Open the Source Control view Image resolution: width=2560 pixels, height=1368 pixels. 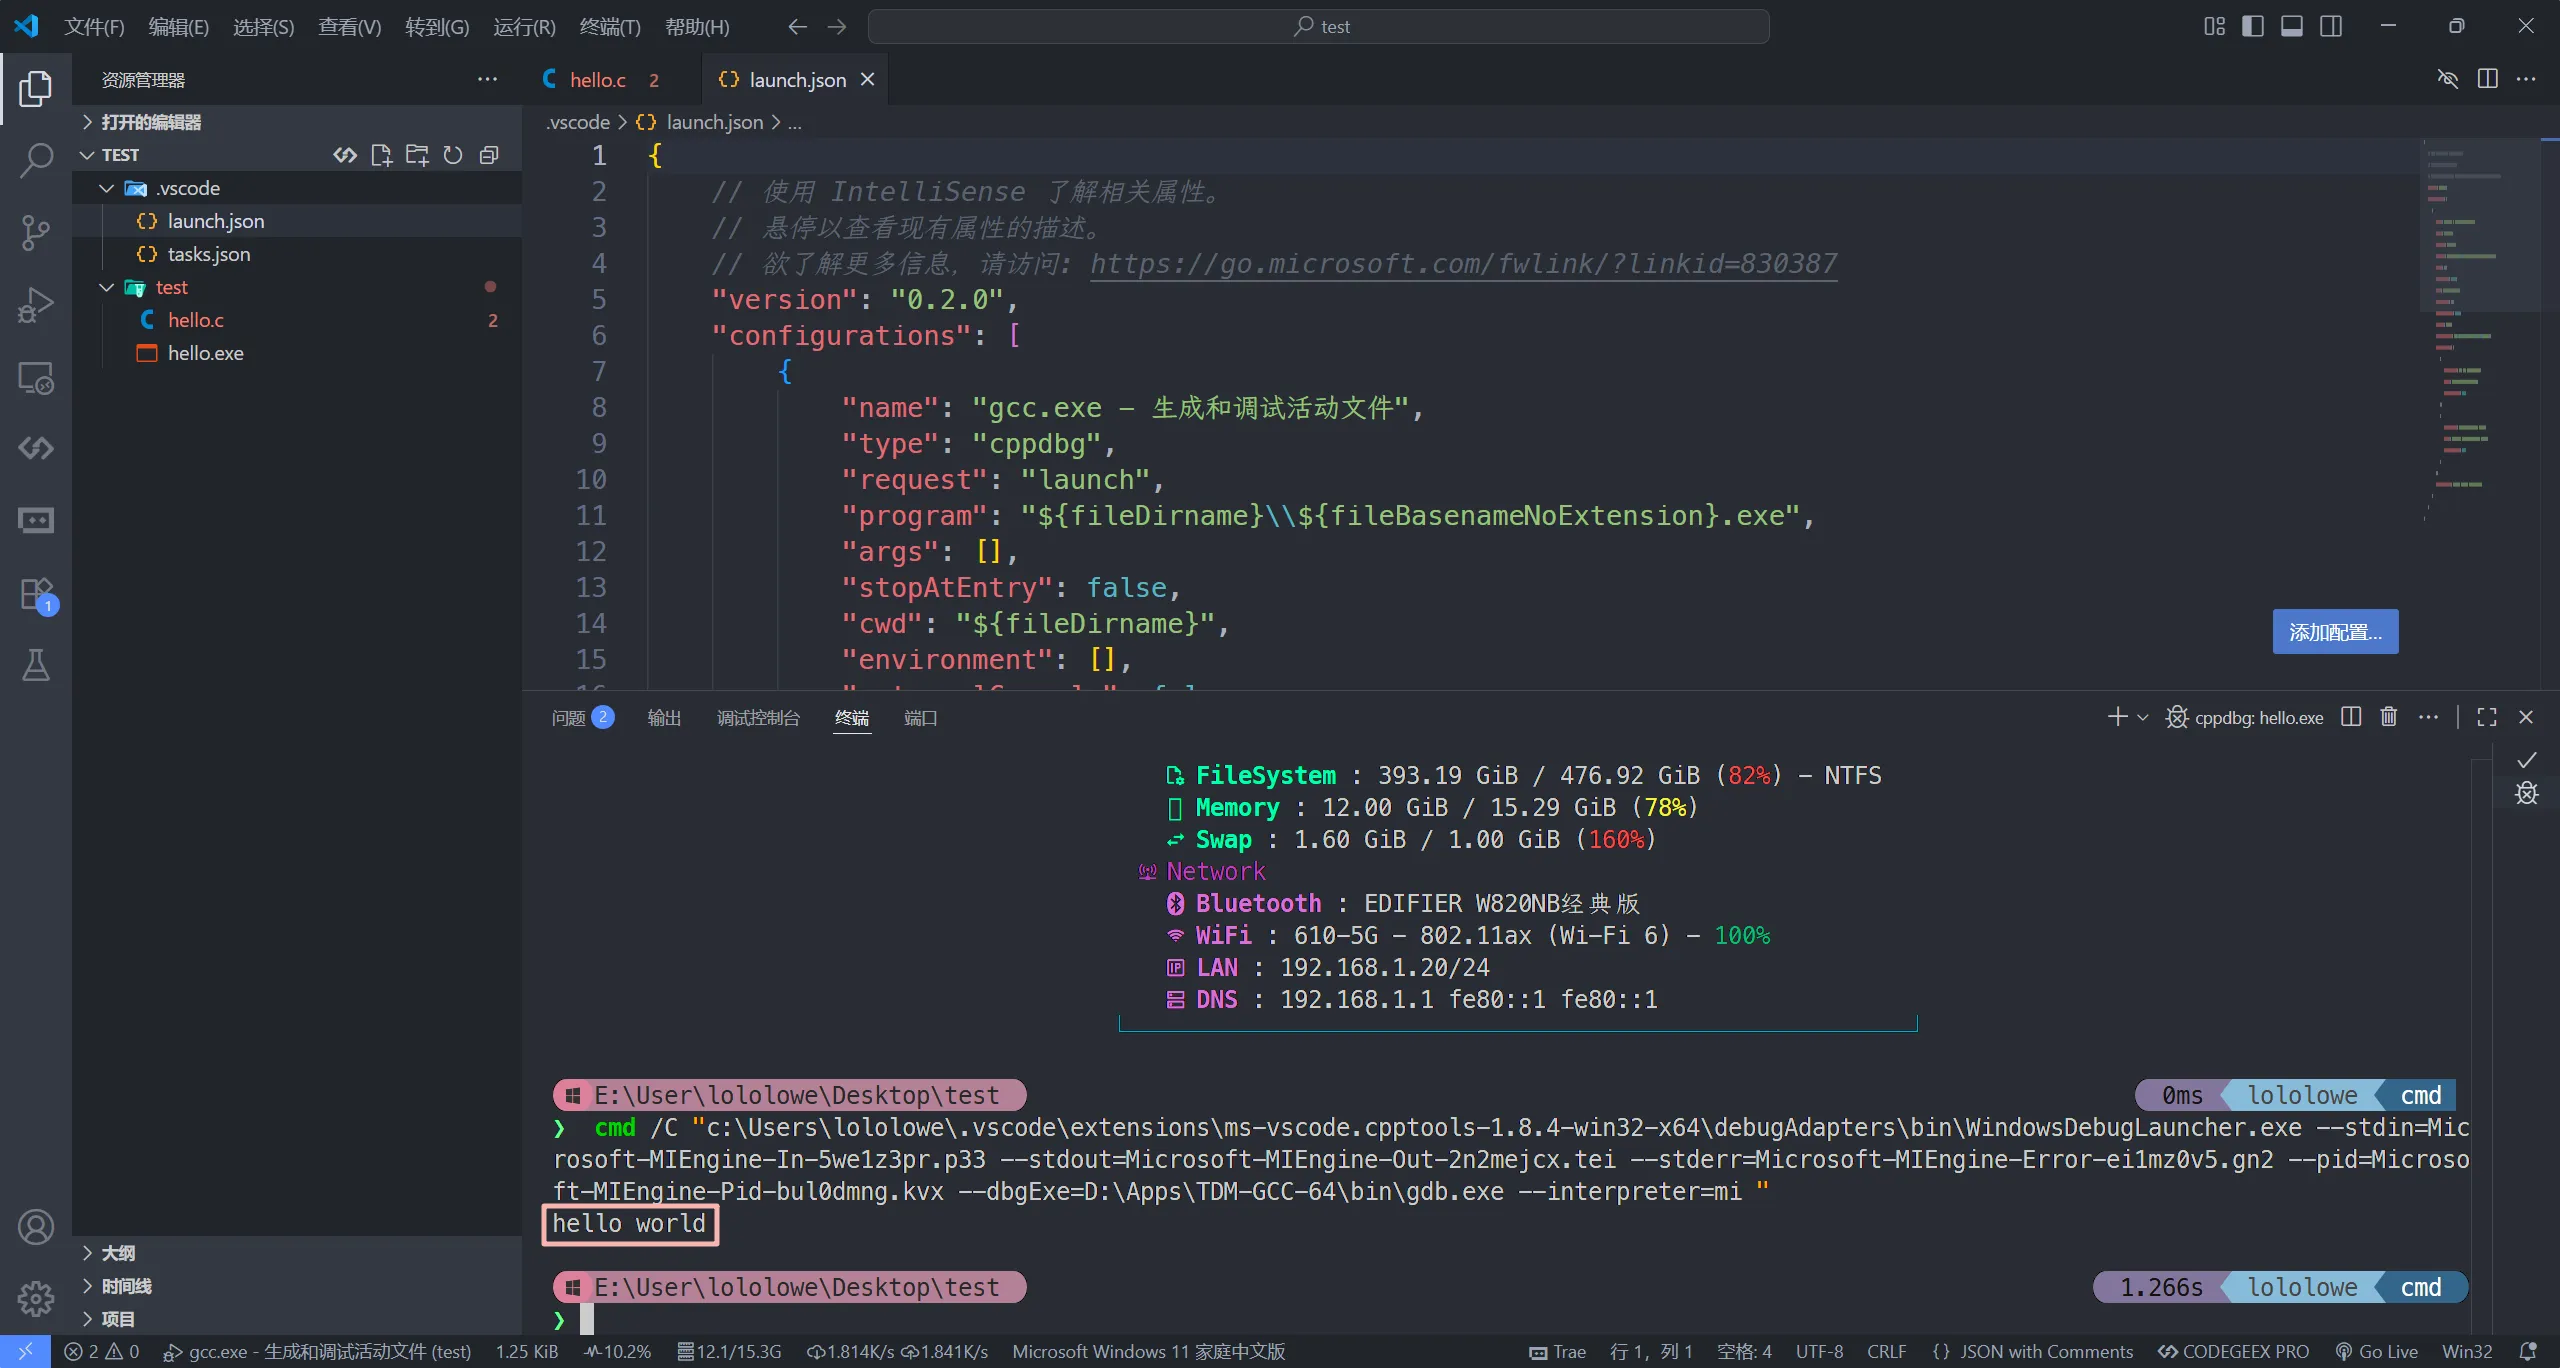click(x=36, y=232)
